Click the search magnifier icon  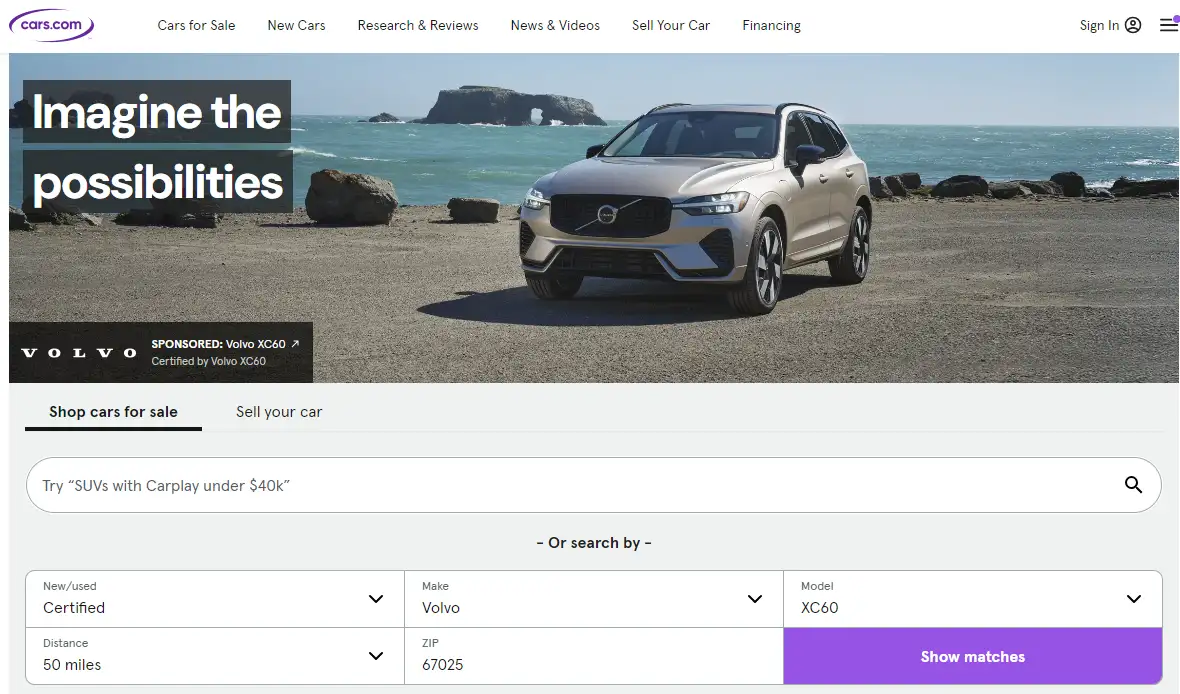point(1133,485)
